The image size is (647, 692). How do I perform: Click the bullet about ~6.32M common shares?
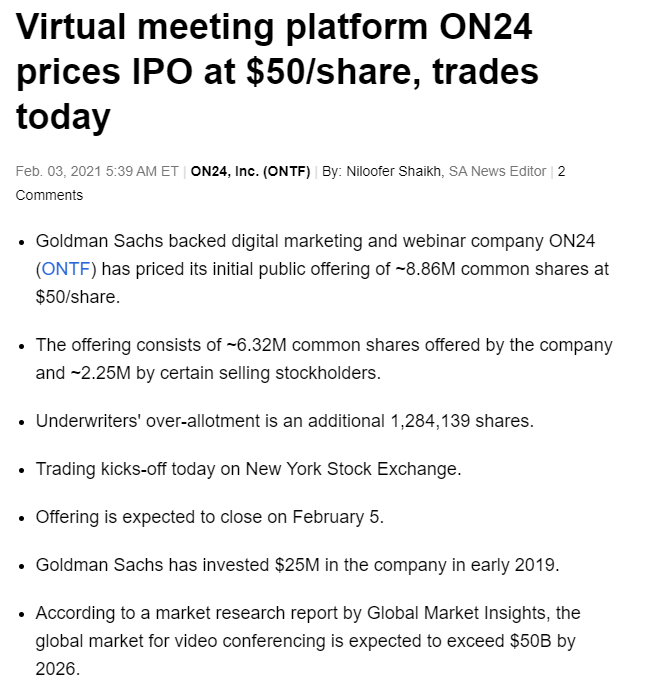(324, 359)
